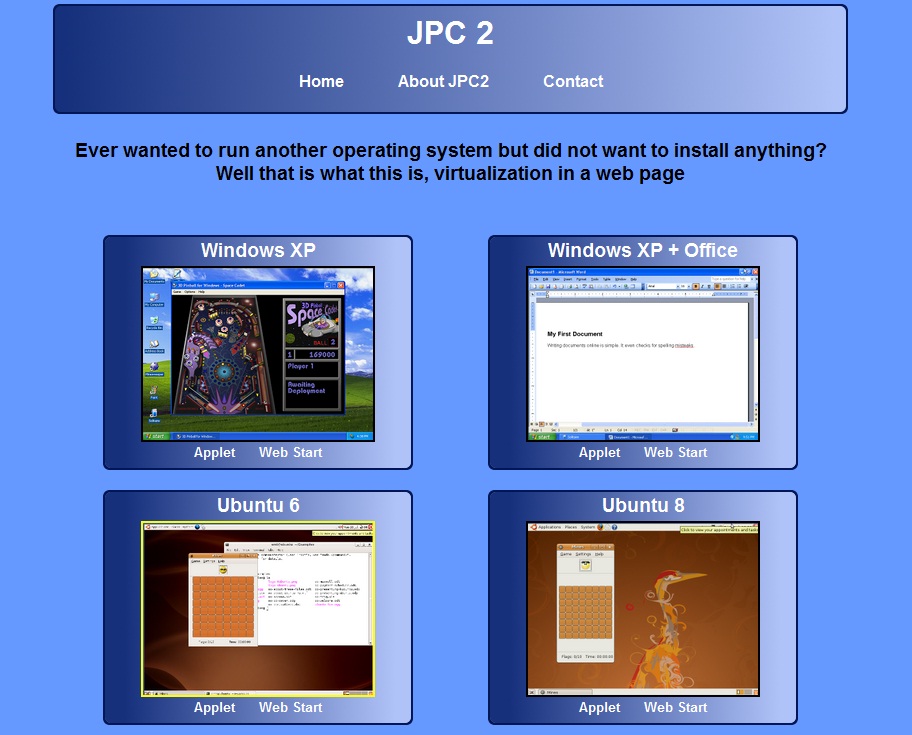Open the Contact page link
The height and width of the screenshot is (735, 912).
pos(573,81)
